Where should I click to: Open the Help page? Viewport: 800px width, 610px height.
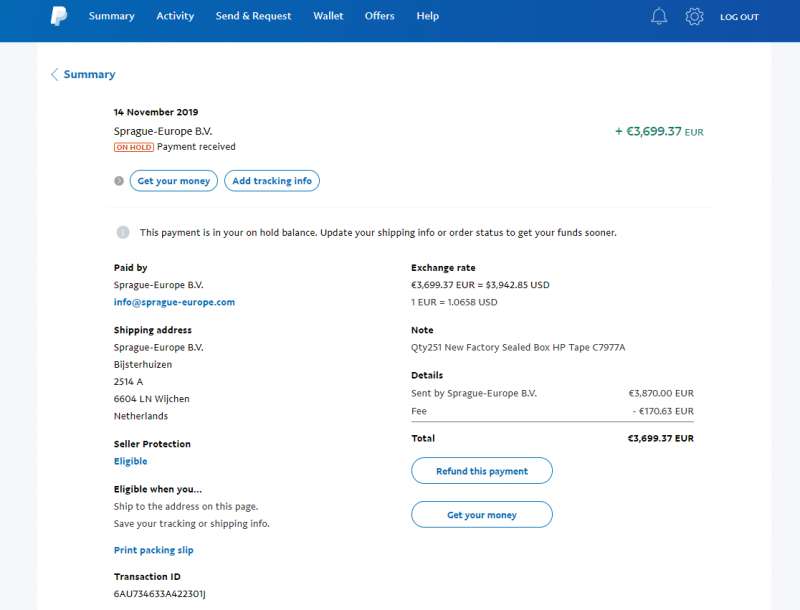point(428,16)
